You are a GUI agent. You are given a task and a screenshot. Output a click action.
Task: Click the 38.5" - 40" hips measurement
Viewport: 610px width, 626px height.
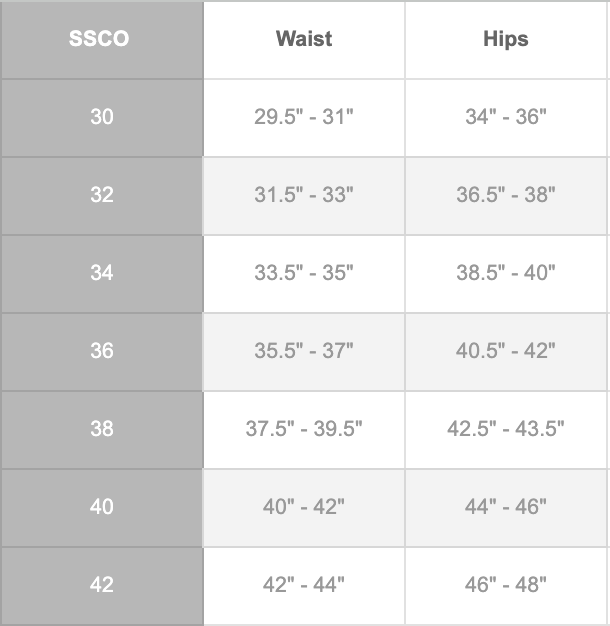505,273
